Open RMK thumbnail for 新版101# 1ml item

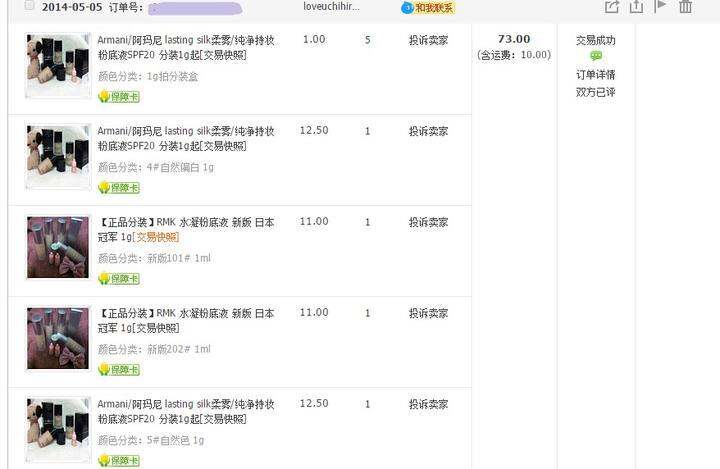[58, 247]
